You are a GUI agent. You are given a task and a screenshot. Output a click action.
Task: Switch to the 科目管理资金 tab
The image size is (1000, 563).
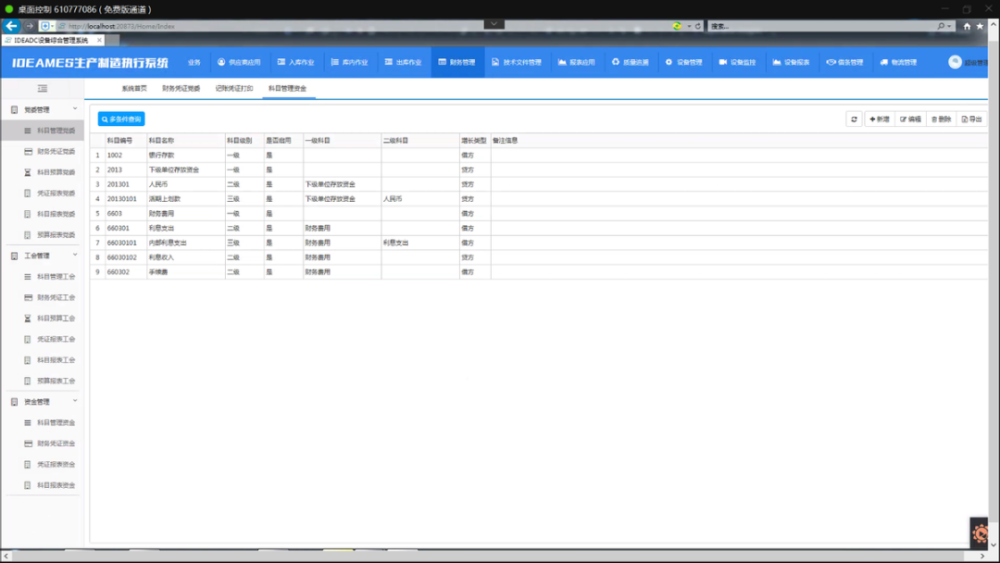point(287,89)
